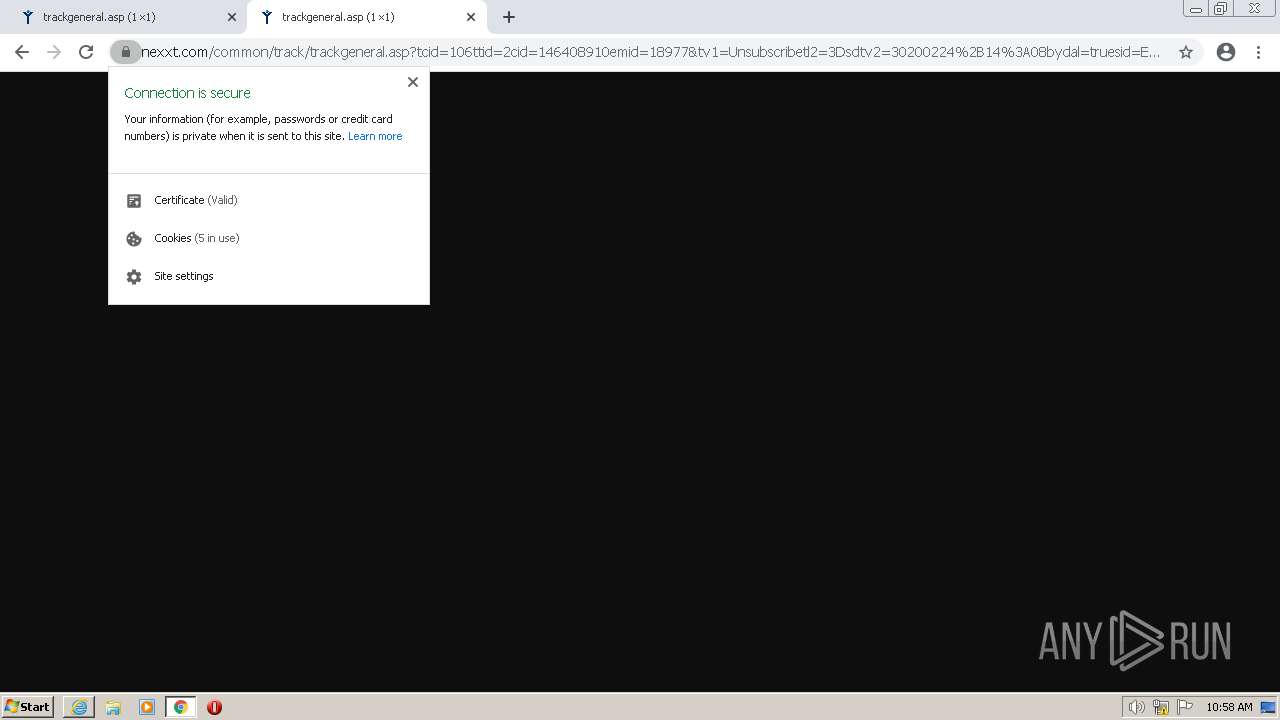Open the Action Center flag icon

coord(1185,707)
